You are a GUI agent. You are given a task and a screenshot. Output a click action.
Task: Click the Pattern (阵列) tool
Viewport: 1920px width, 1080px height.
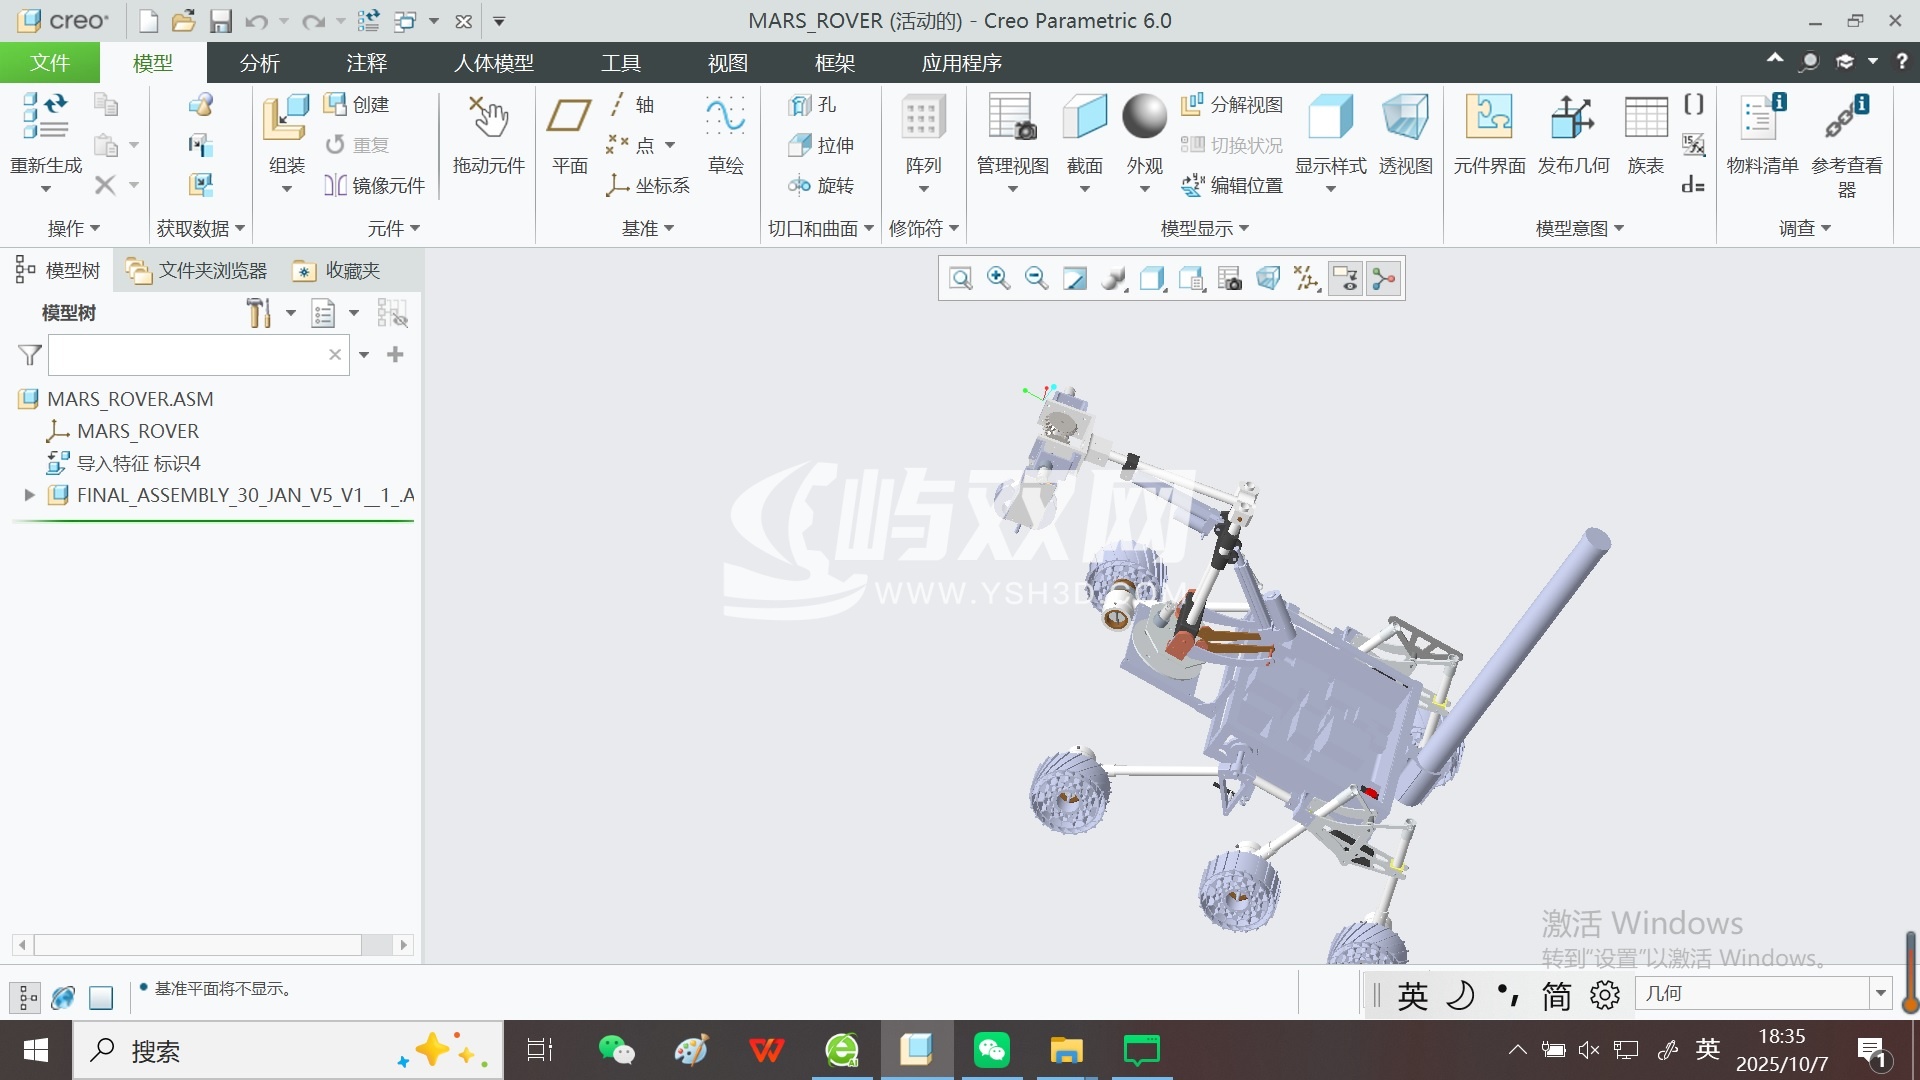(923, 118)
